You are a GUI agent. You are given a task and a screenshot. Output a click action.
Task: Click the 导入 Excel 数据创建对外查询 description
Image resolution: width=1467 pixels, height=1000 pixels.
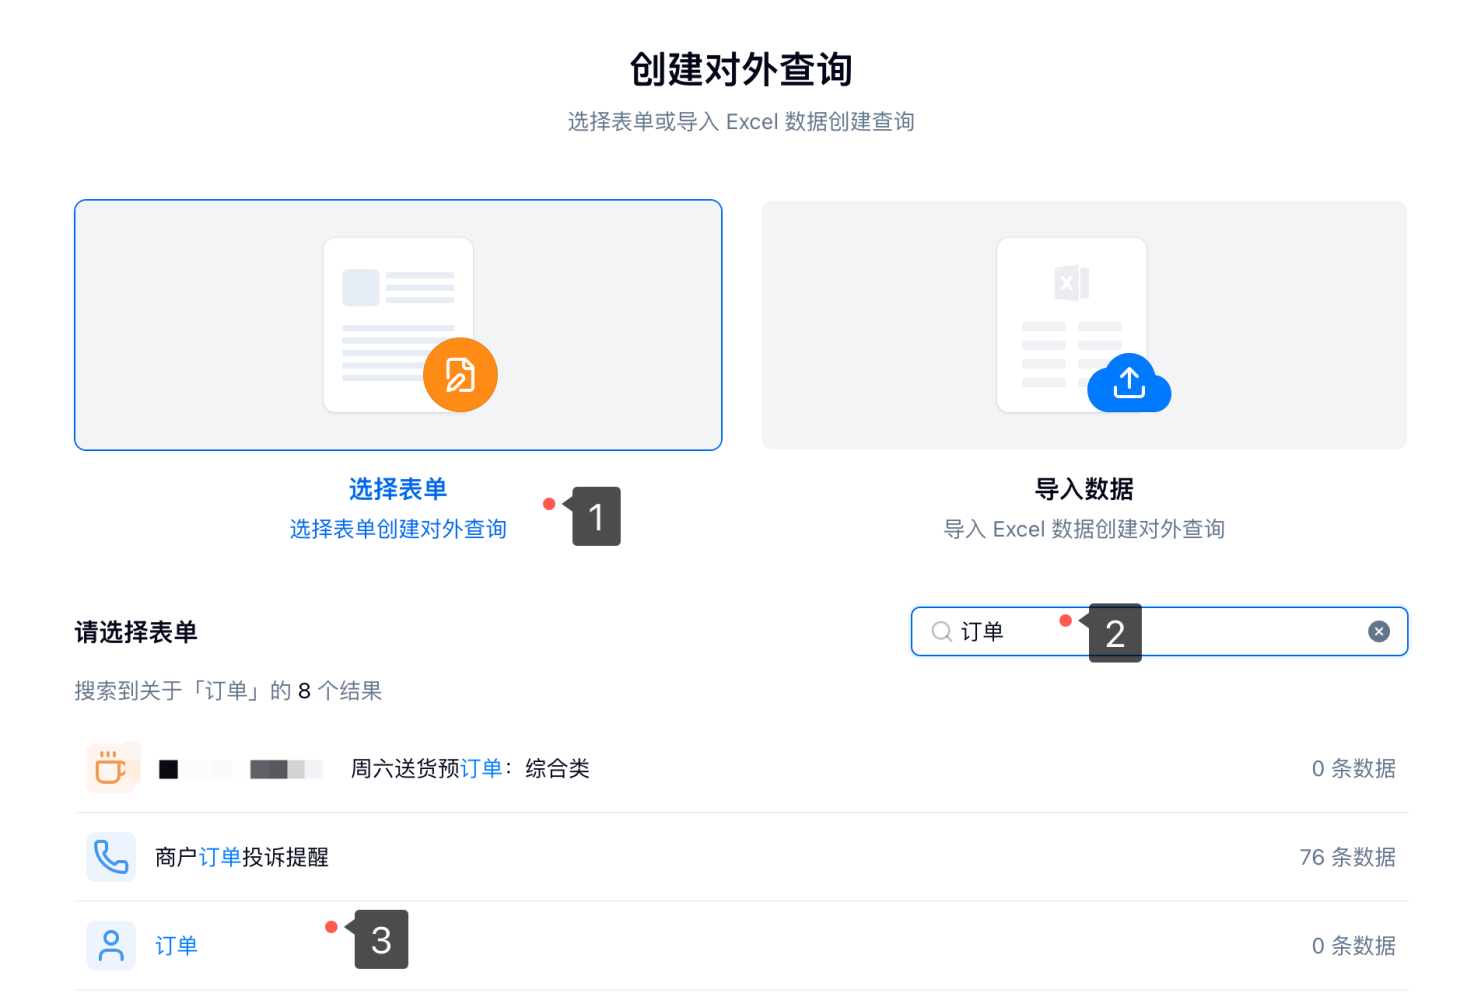click(1084, 529)
